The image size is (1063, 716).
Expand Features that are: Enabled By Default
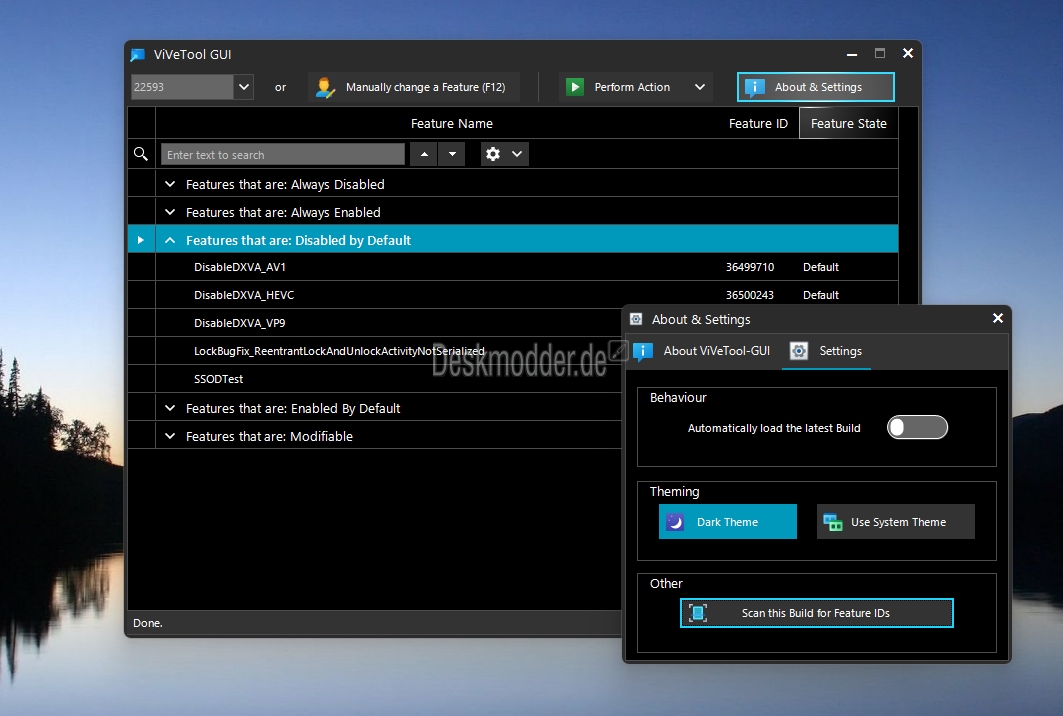click(170, 408)
